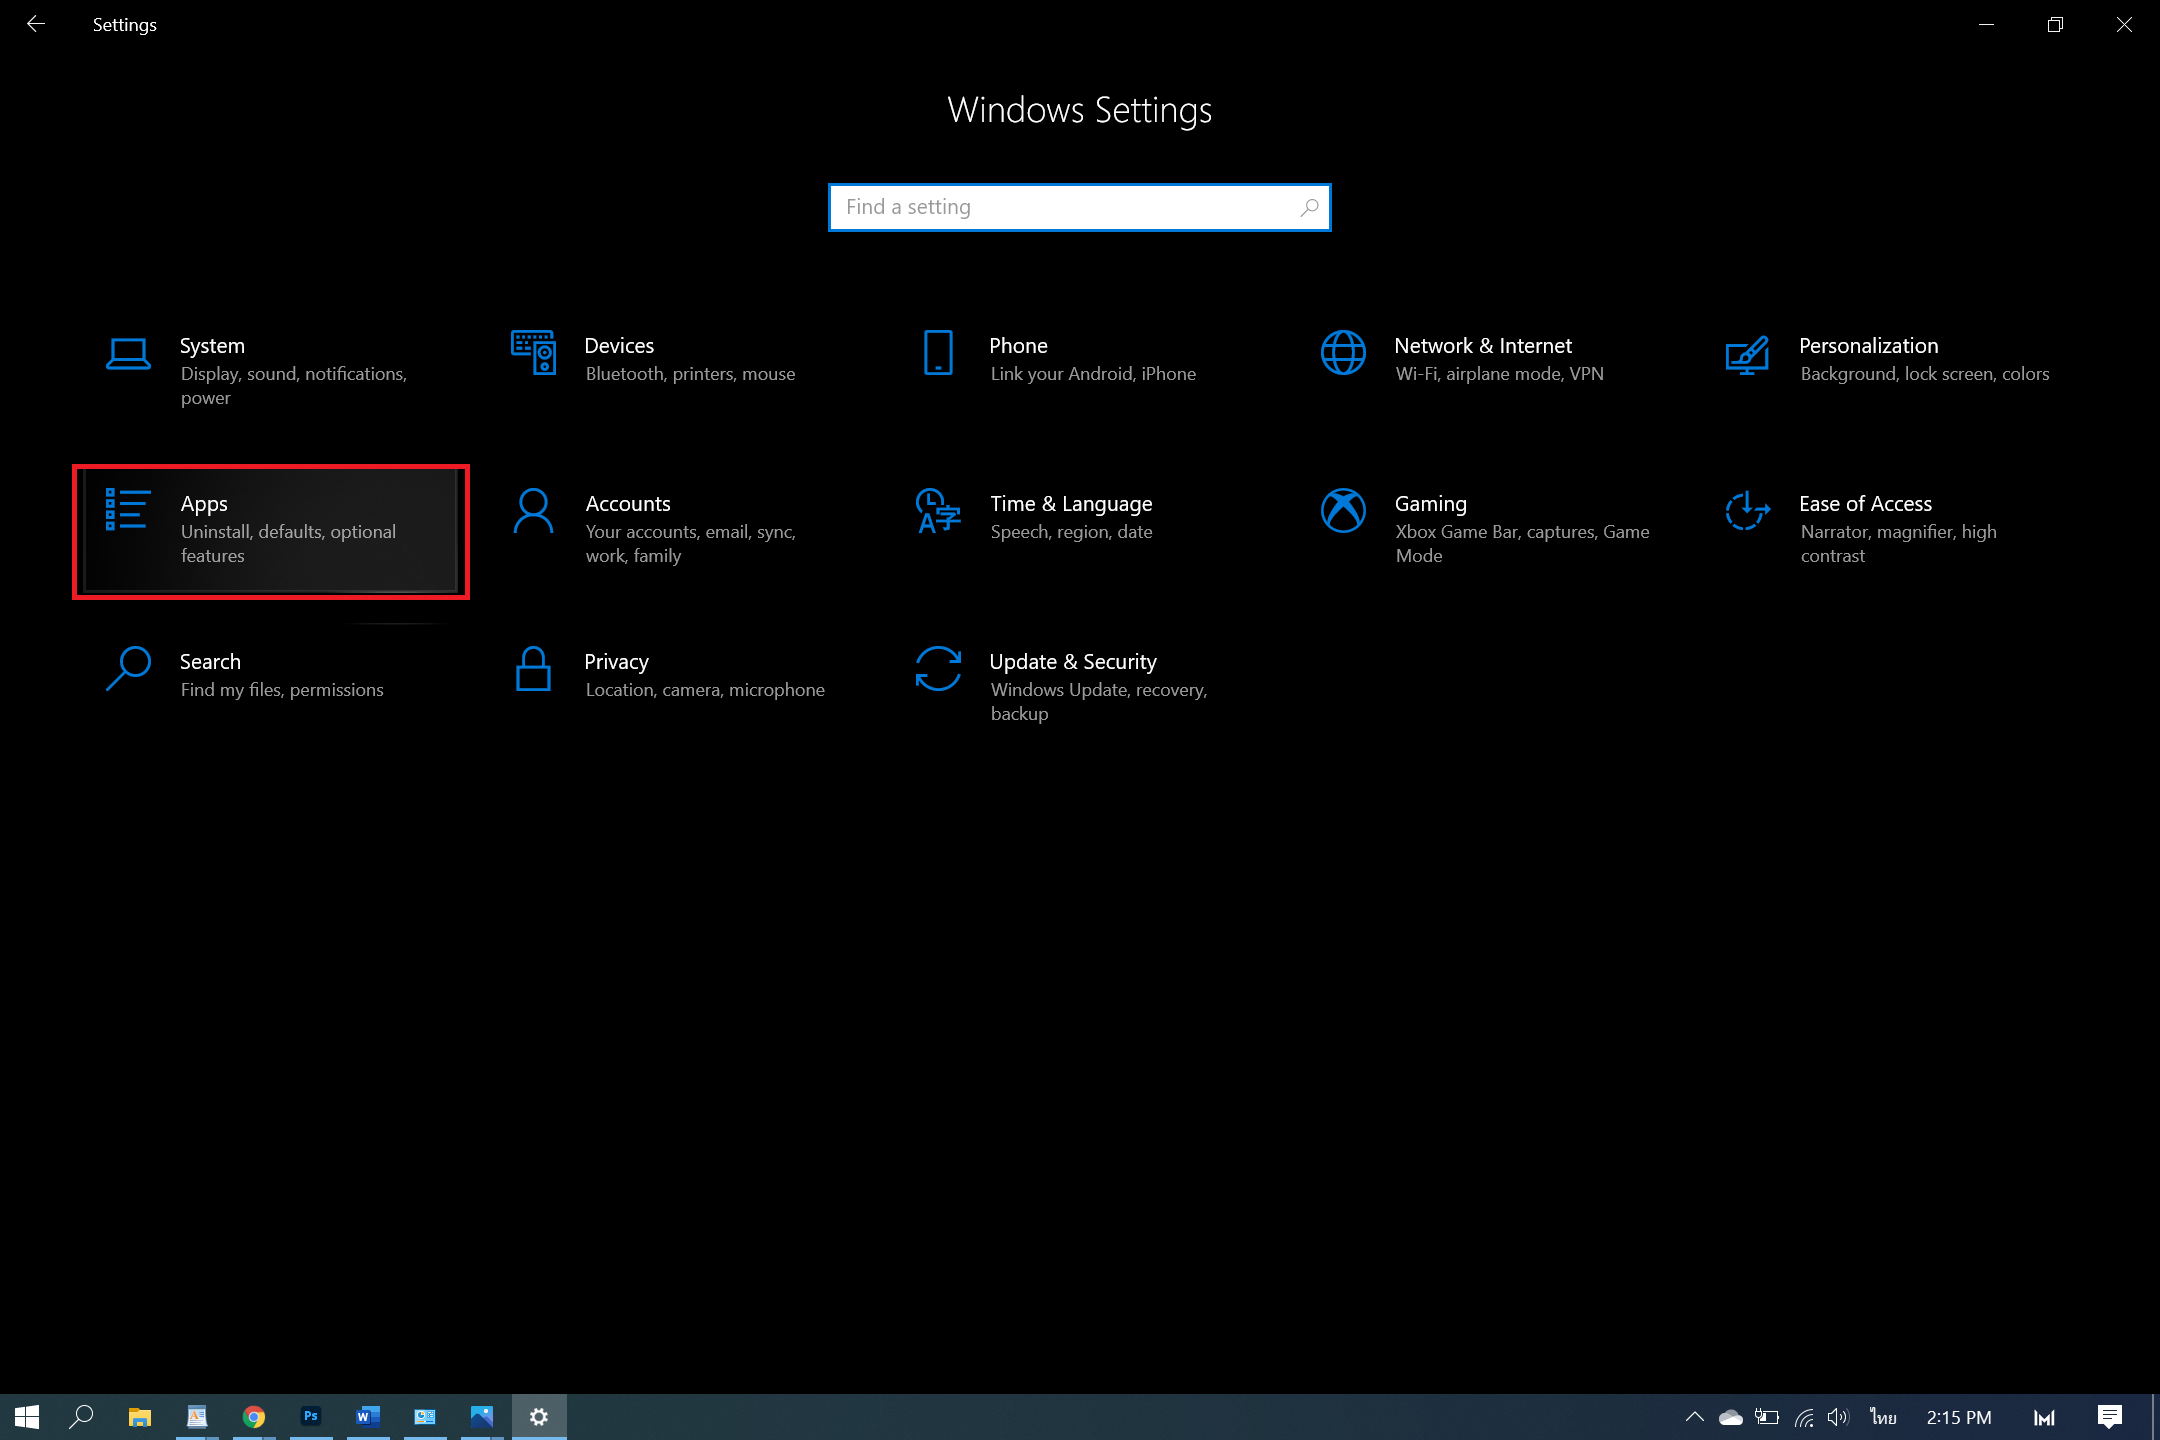
Task: Open Accounts person icon
Action: [533, 511]
